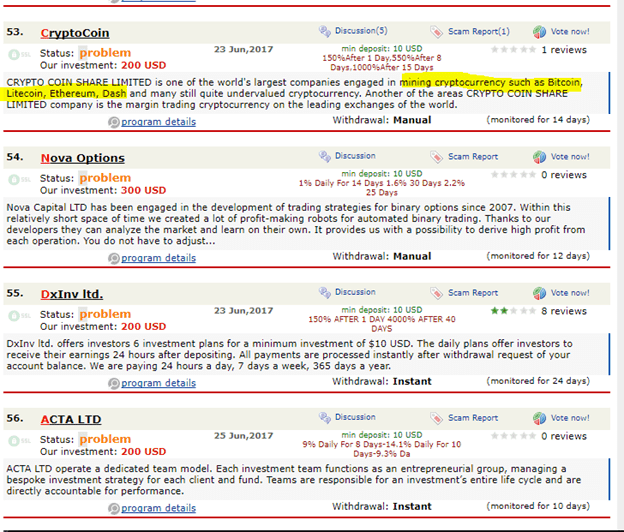Open the Nova Options program title link
Image resolution: width=624 pixels, height=532 pixels.
[83, 158]
